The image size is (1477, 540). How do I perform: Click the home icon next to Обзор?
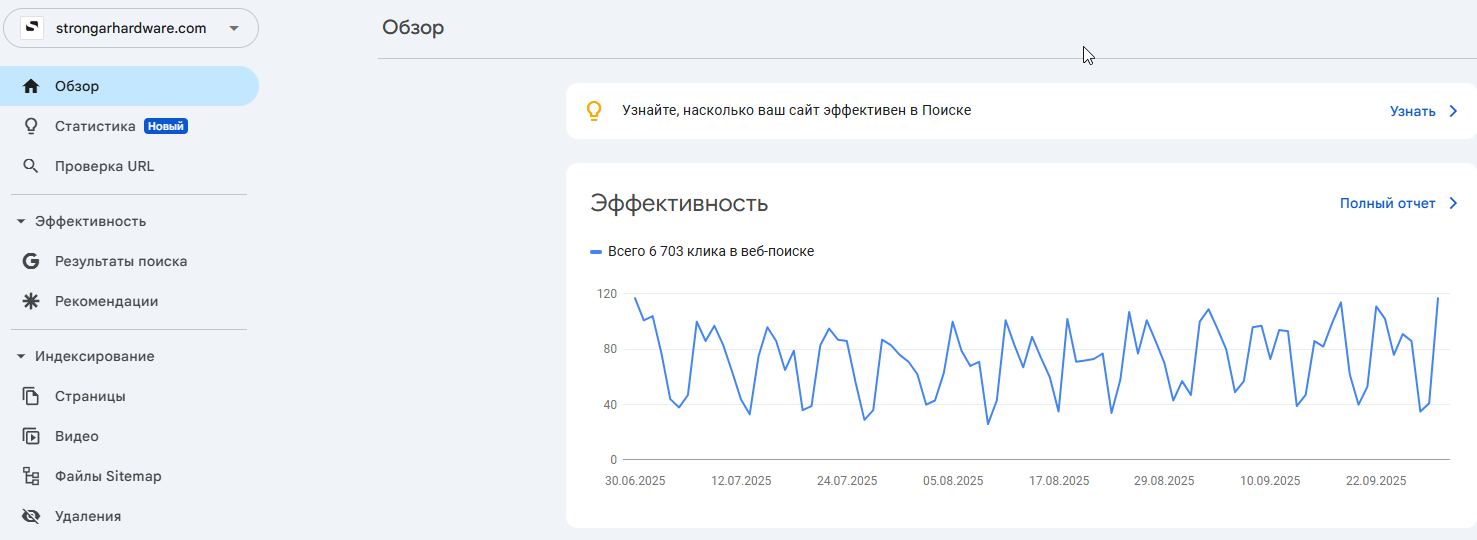31,86
